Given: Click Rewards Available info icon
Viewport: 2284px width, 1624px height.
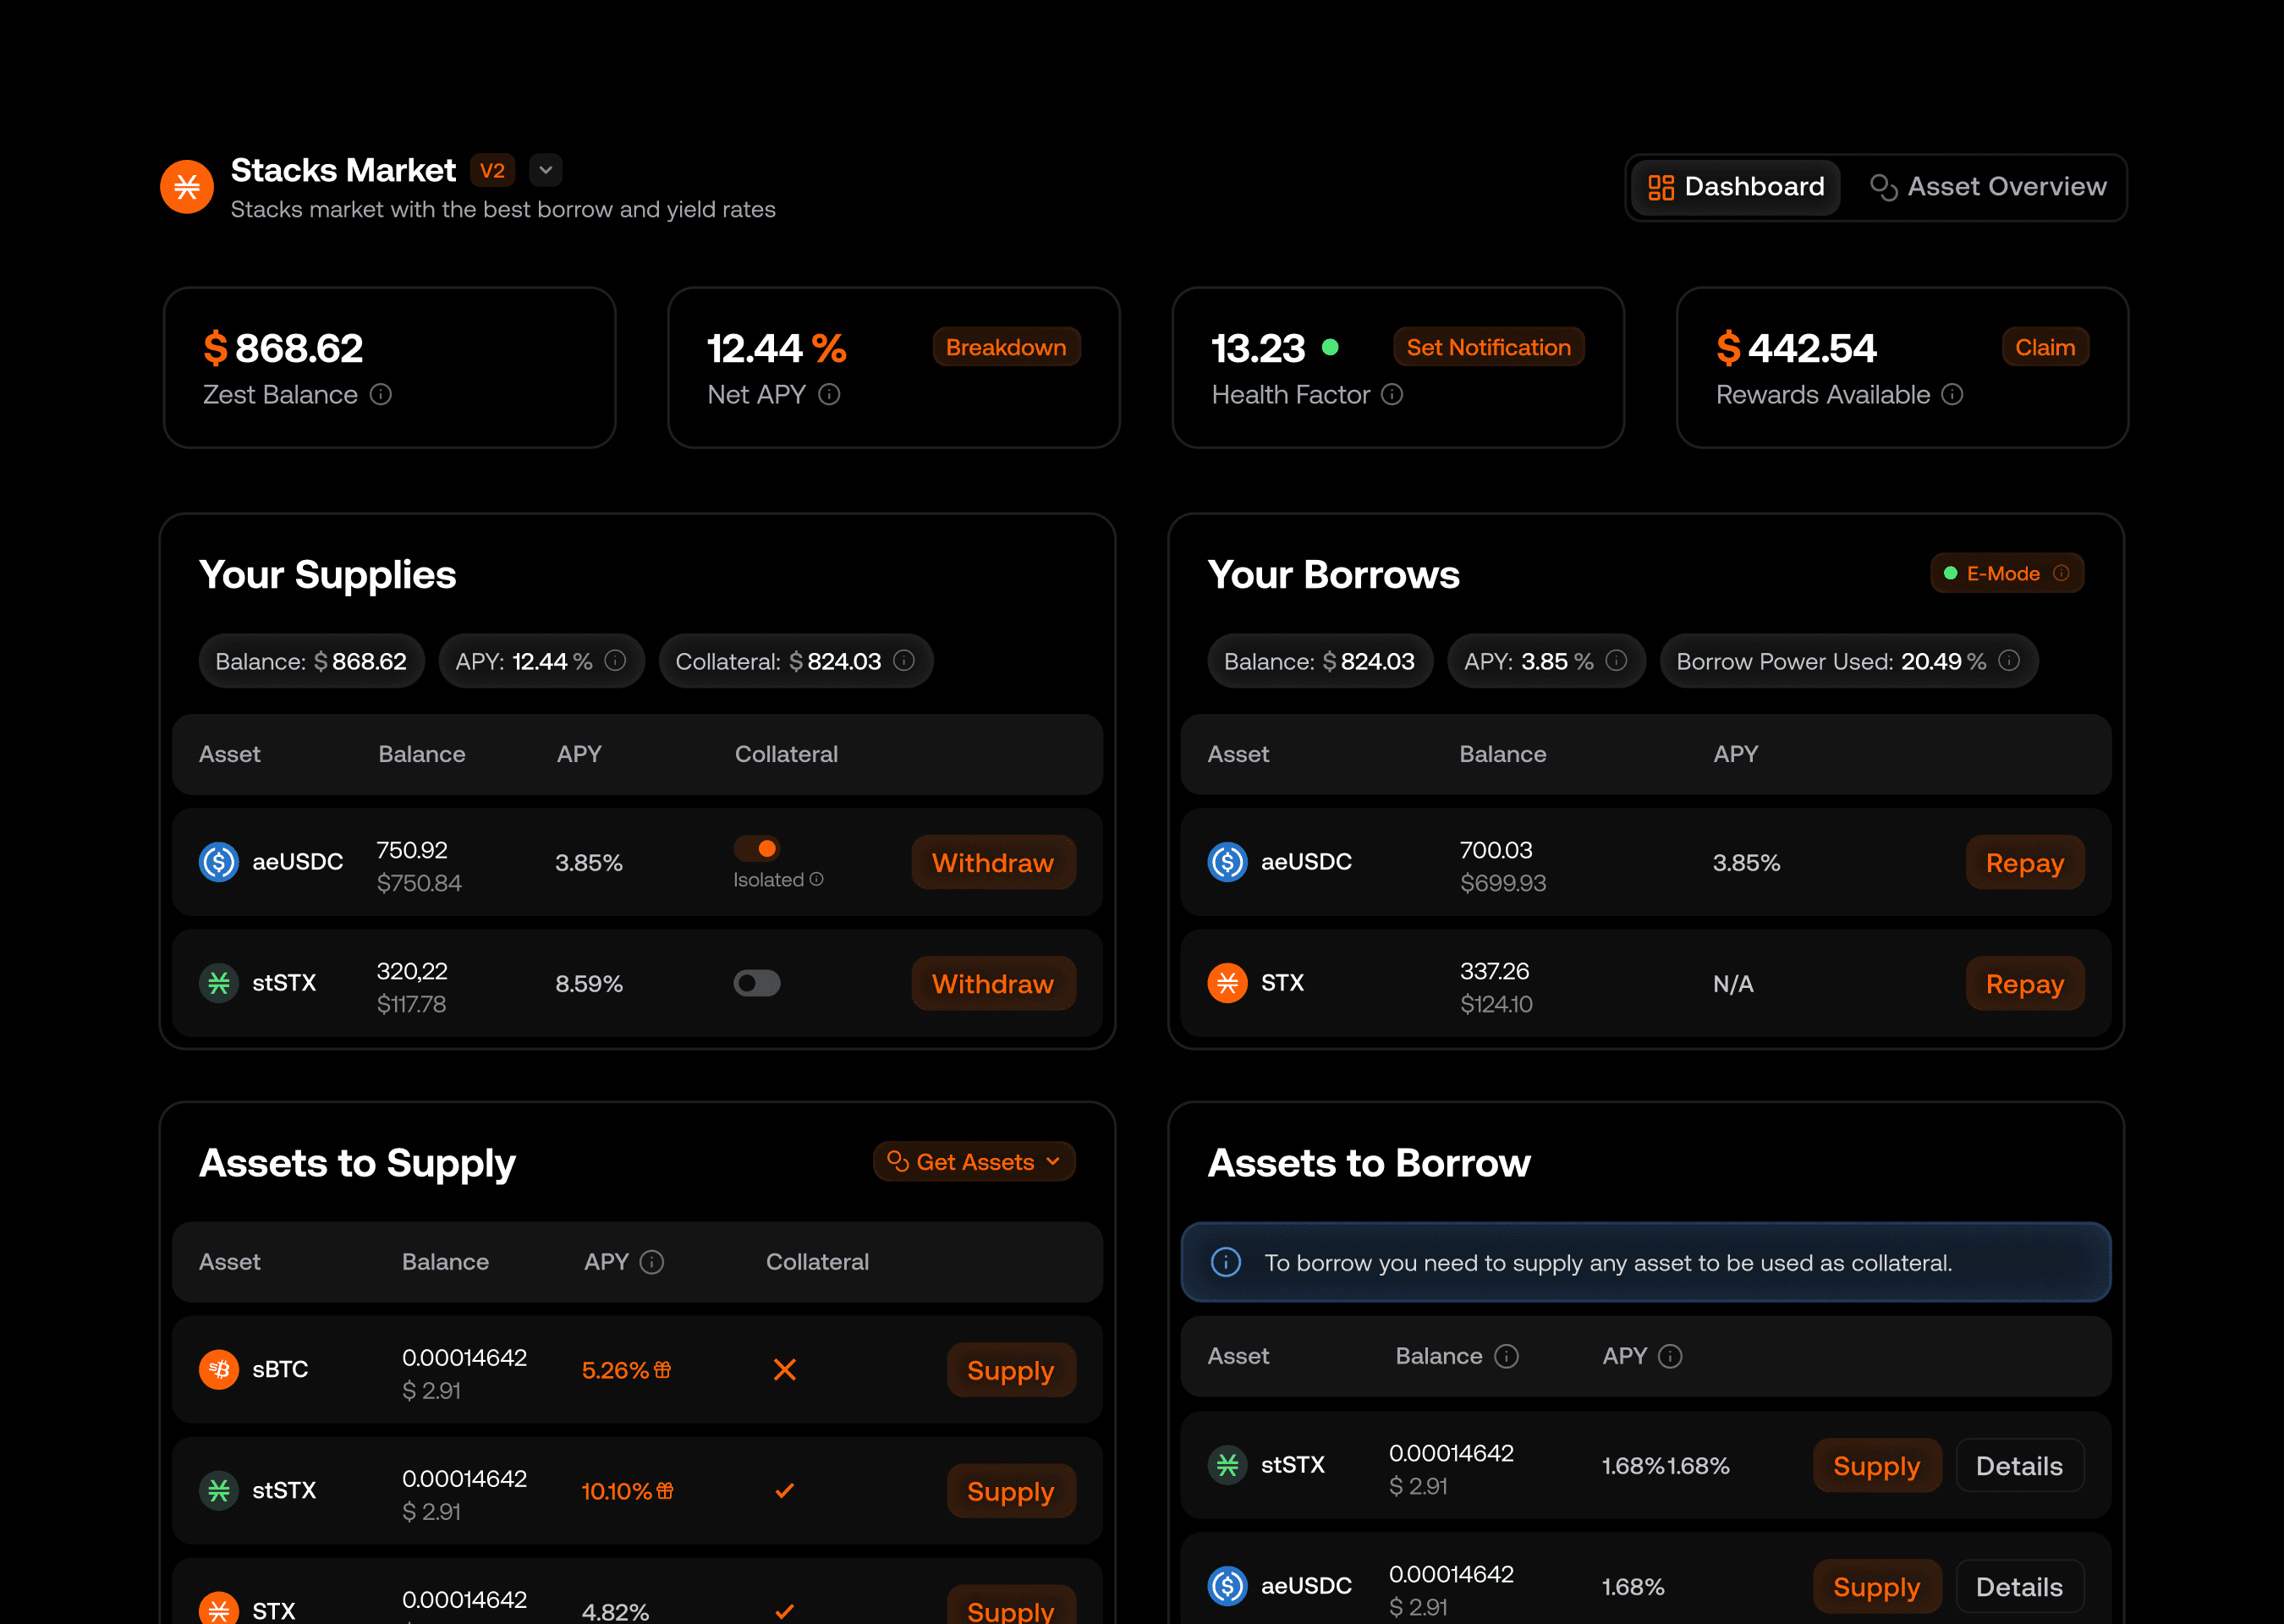Looking at the screenshot, I should click(x=1952, y=395).
